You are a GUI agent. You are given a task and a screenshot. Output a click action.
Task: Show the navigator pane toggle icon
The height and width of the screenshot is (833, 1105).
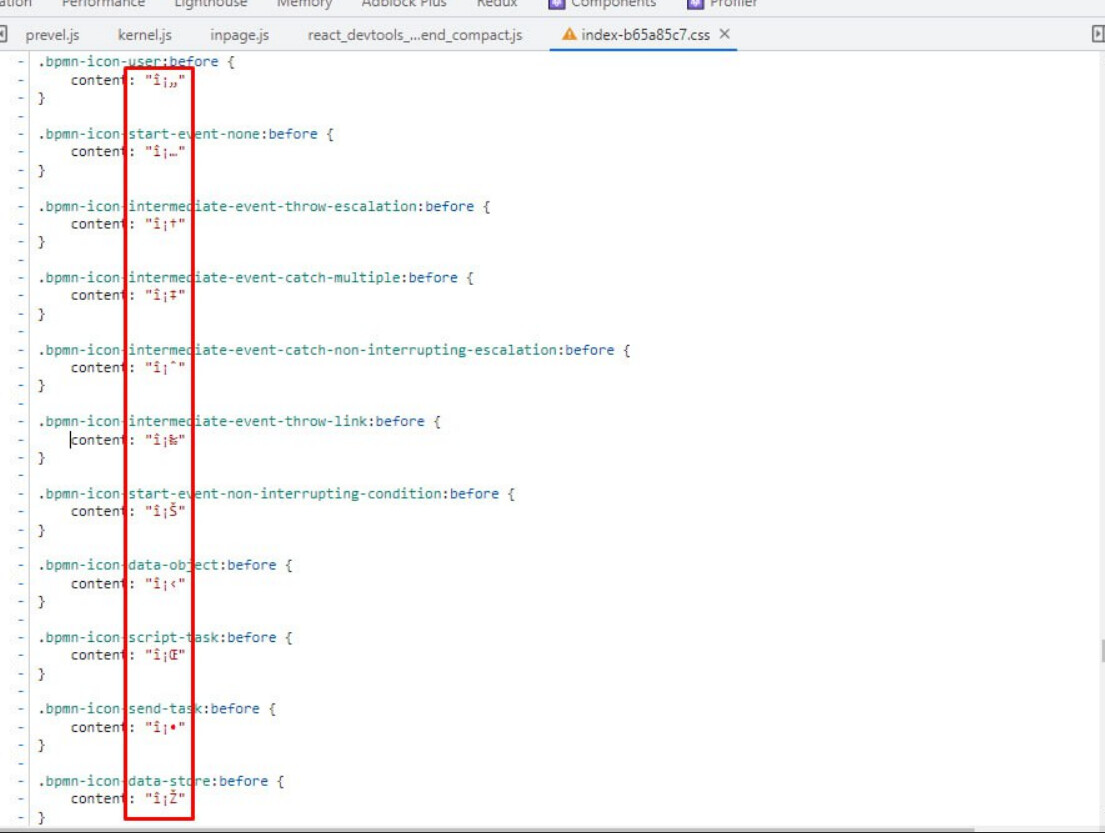(x=3, y=34)
